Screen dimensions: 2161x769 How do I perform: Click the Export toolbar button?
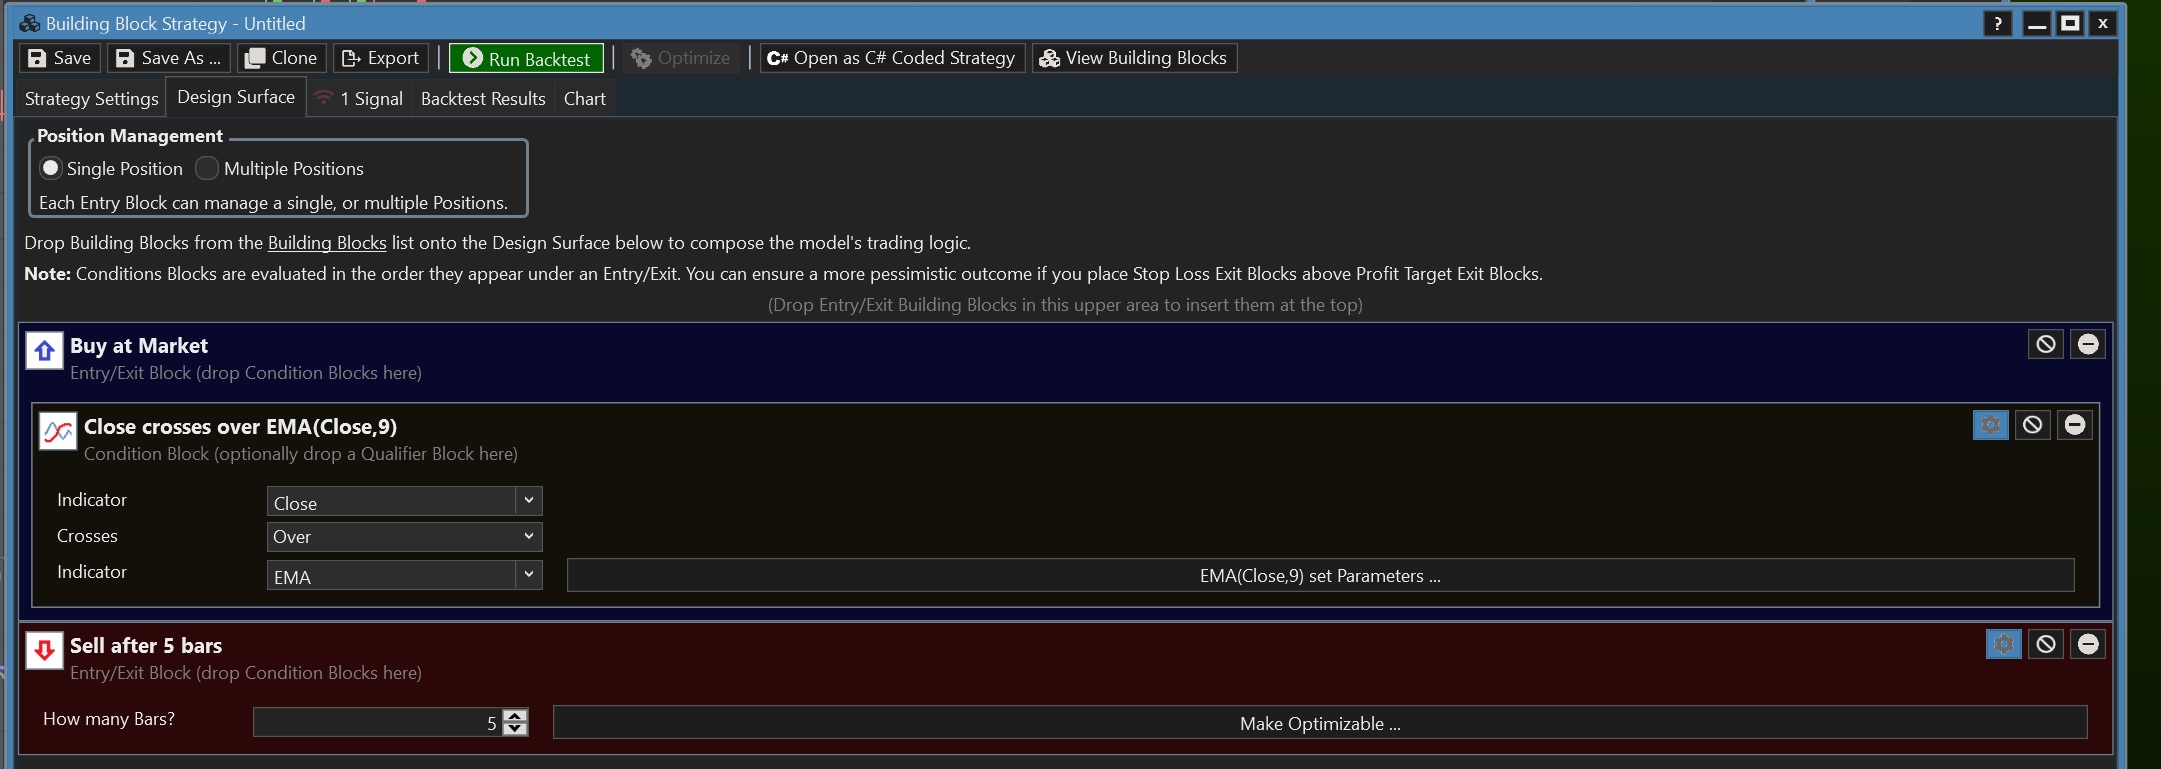point(381,59)
